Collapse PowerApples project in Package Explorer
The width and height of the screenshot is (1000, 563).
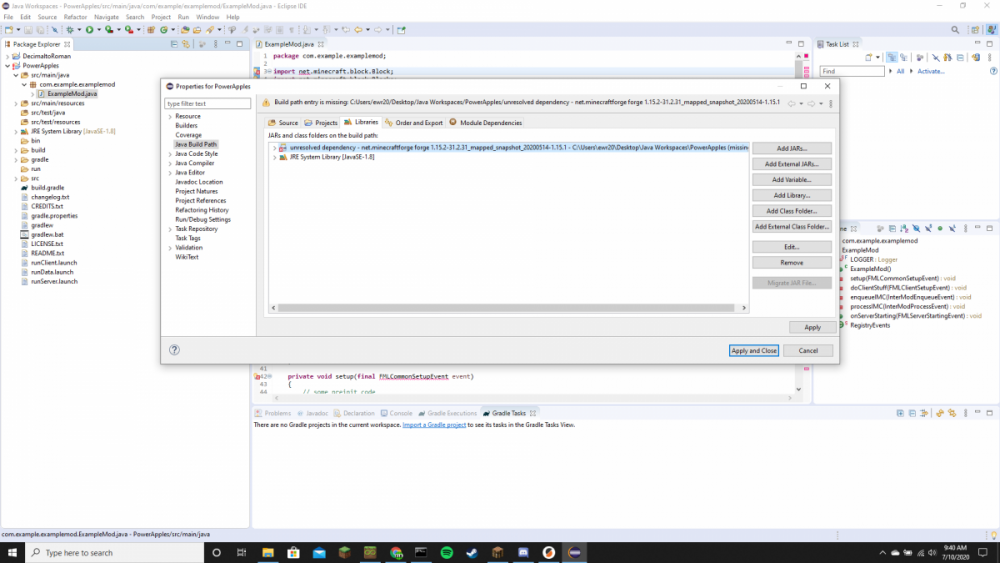[8, 66]
